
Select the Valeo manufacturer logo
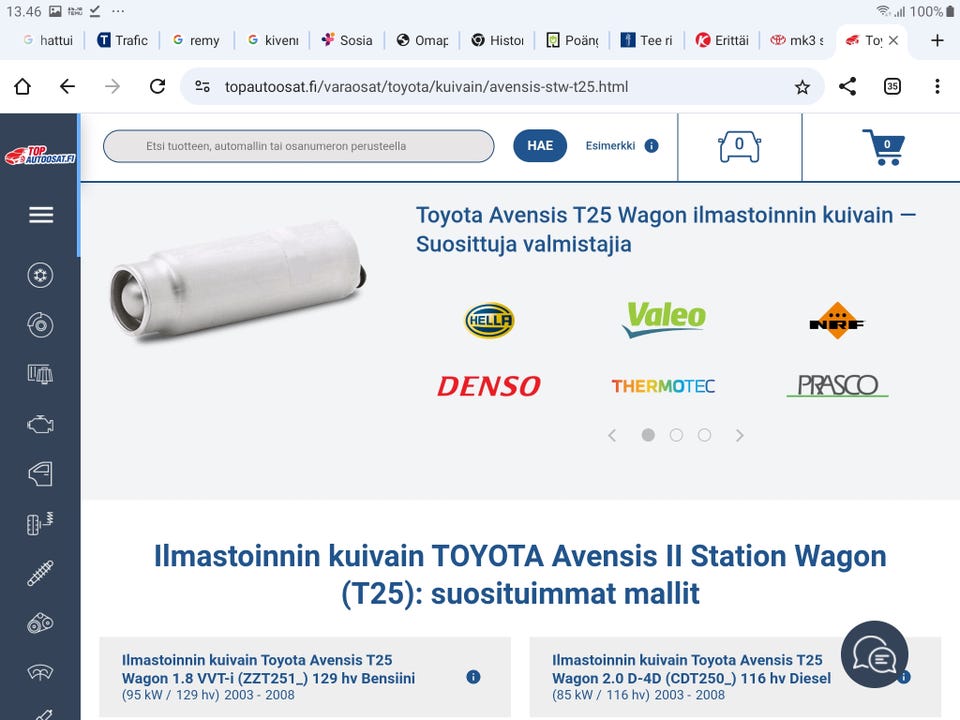[x=664, y=318]
